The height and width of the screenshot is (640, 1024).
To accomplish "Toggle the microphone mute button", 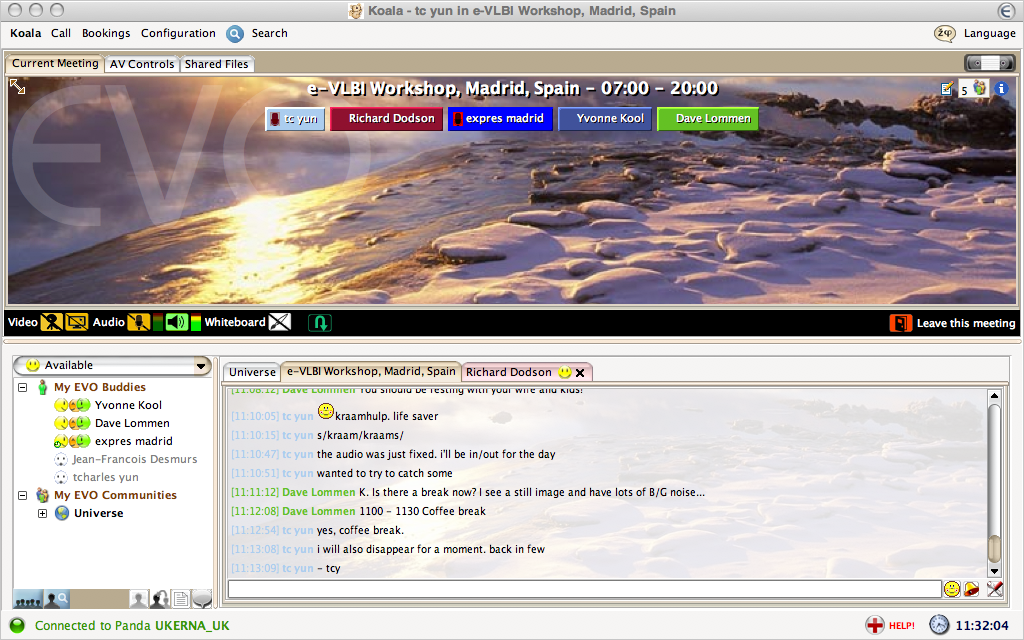I will point(139,322).
